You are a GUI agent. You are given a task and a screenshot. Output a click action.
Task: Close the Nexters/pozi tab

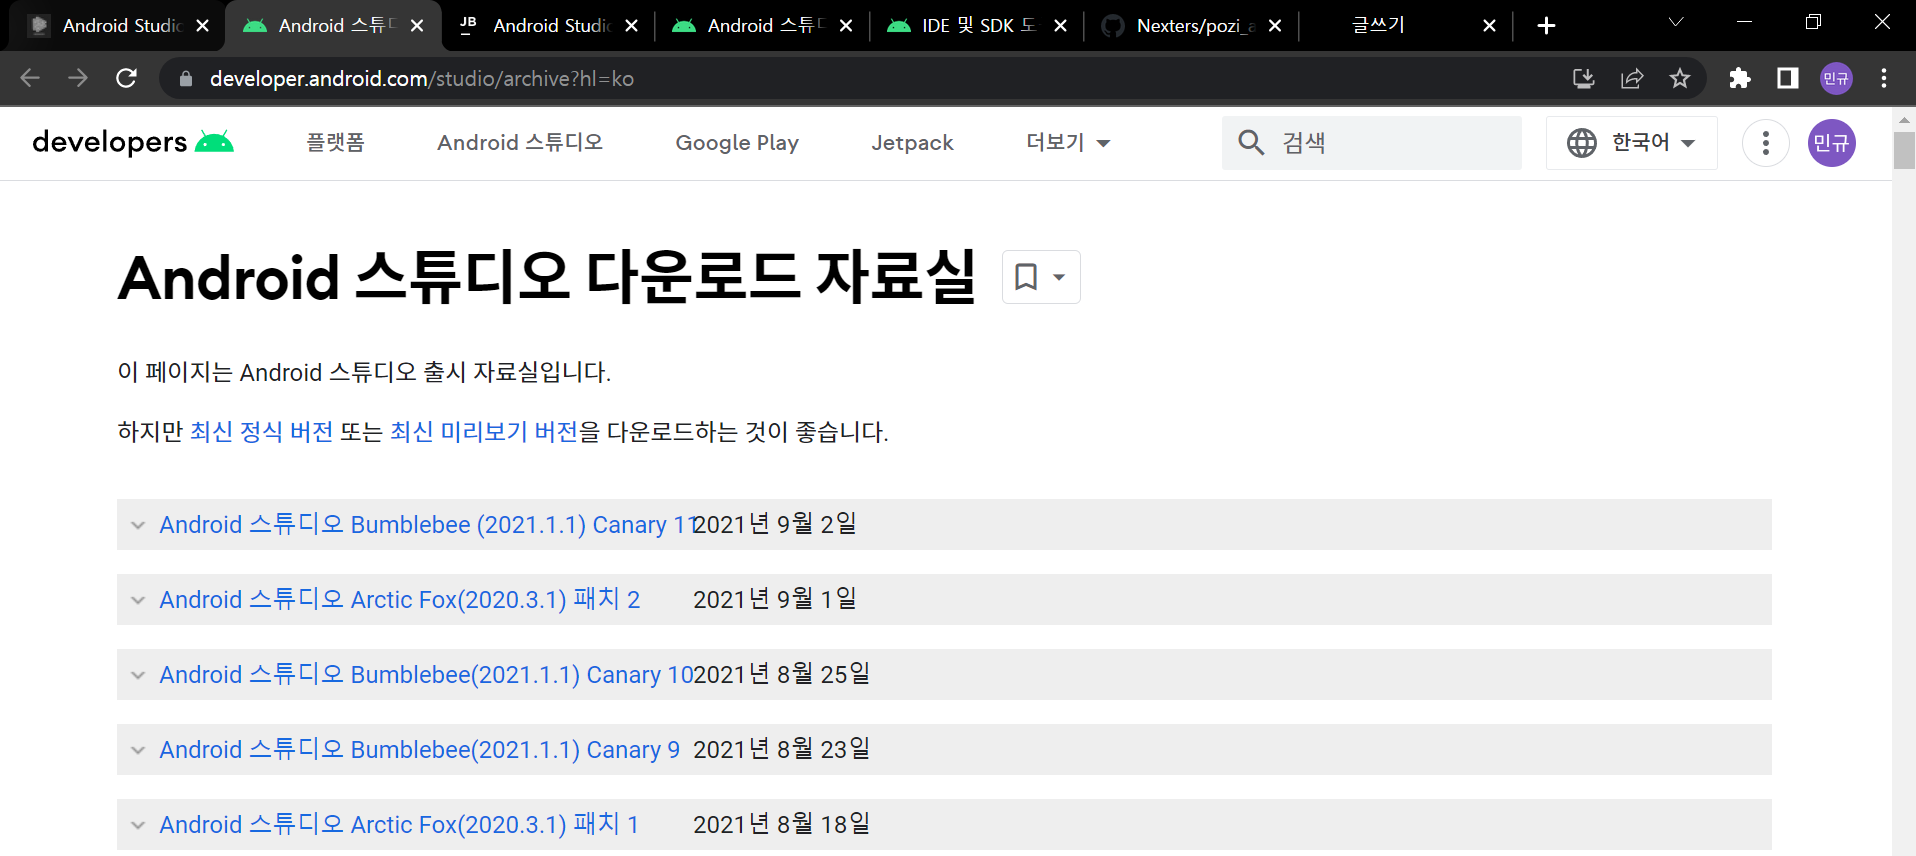click(x=1275, y=26)
